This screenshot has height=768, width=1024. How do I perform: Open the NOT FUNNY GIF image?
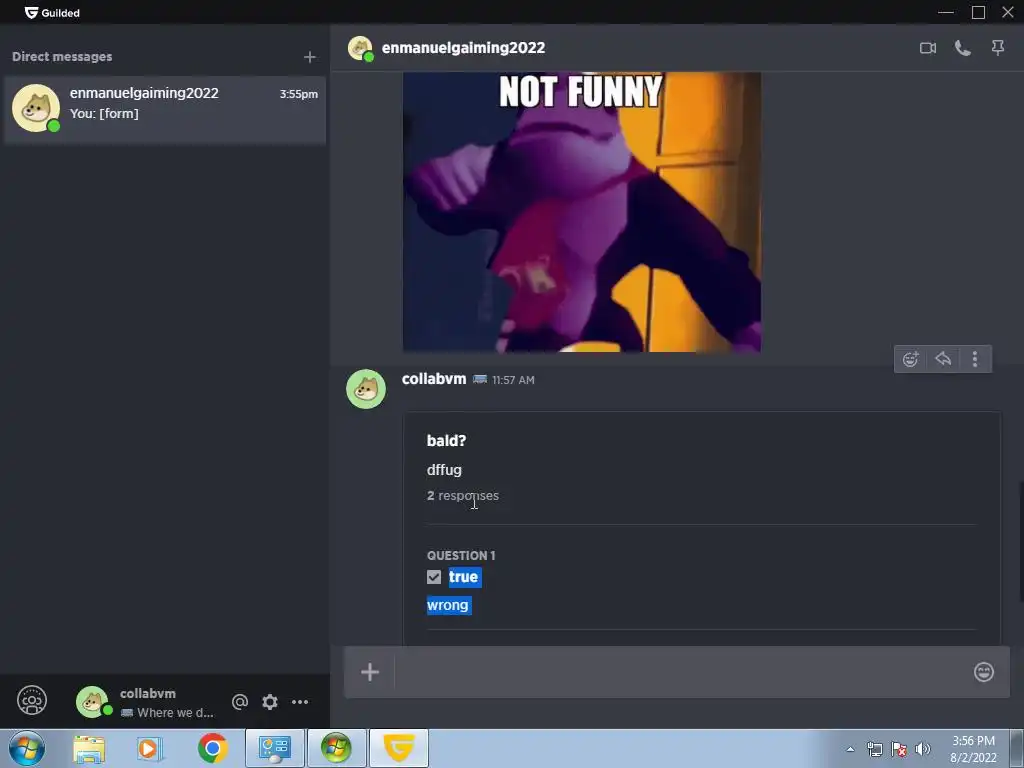click(581, 212)
